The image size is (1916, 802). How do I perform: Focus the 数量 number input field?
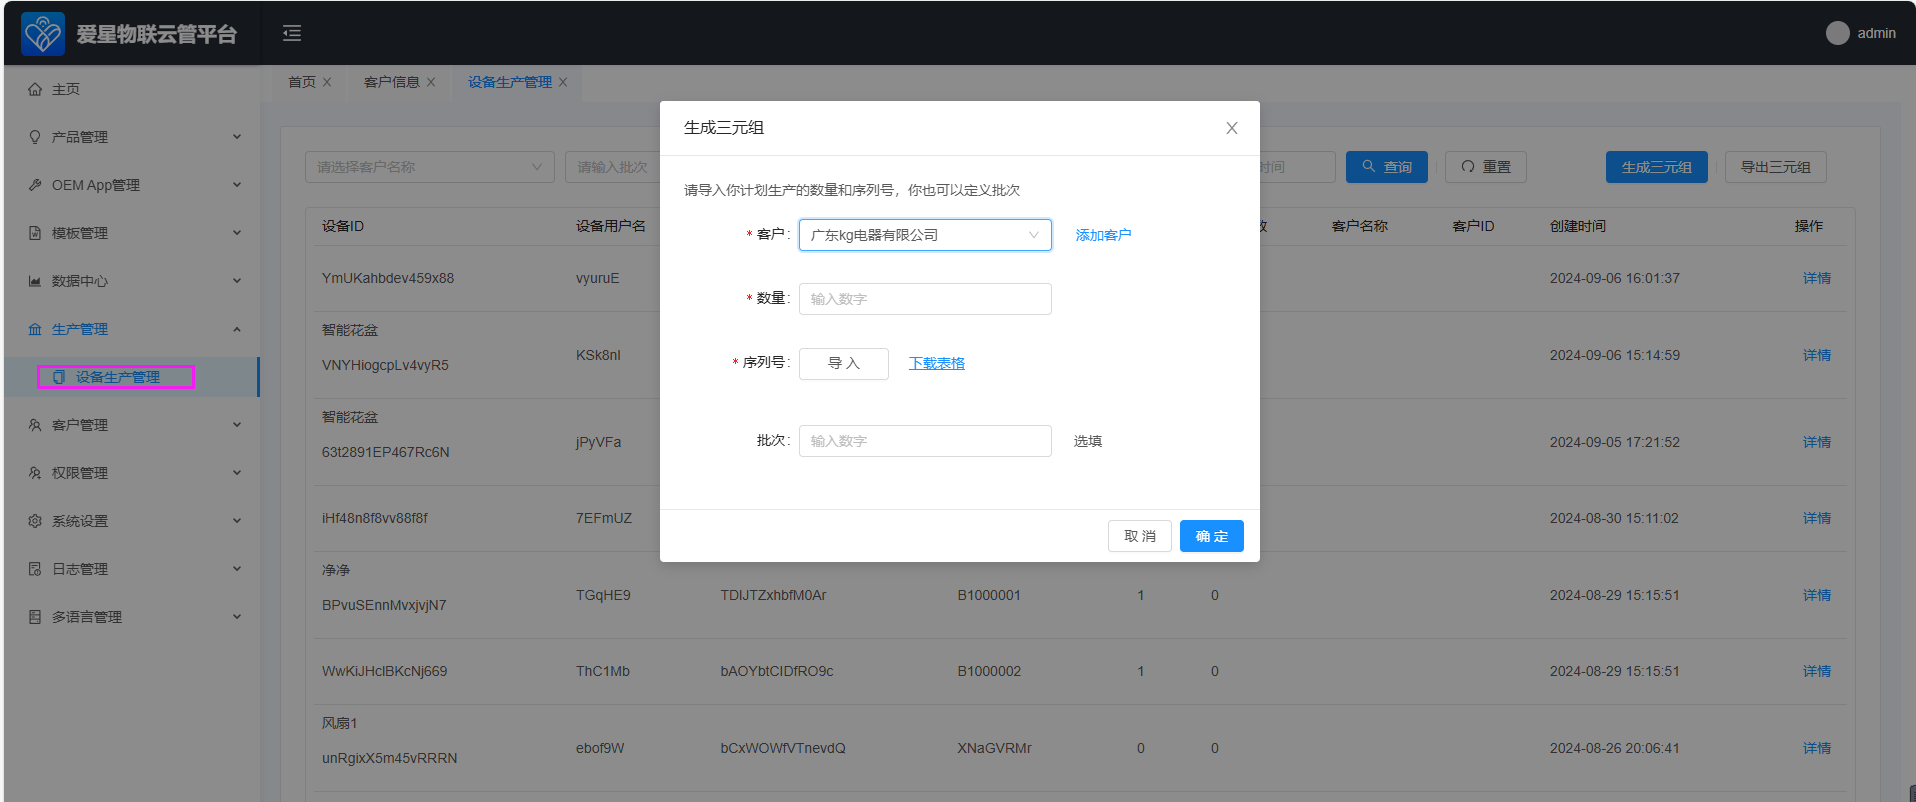coord(925,299)
